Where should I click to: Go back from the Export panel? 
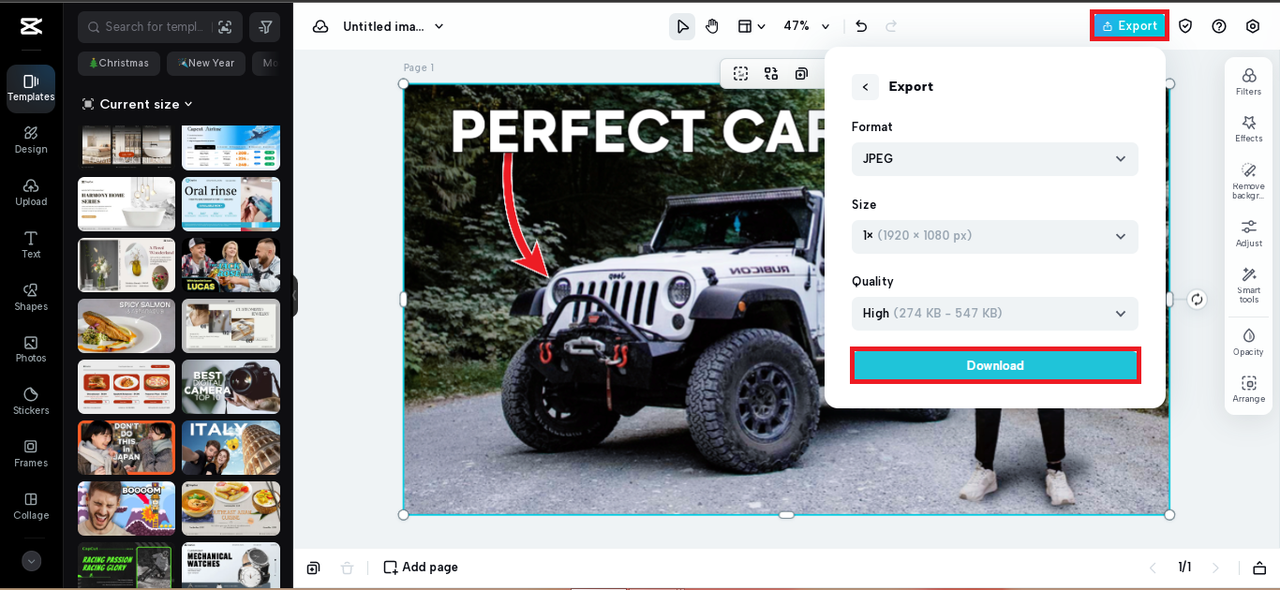coord(865,87)
